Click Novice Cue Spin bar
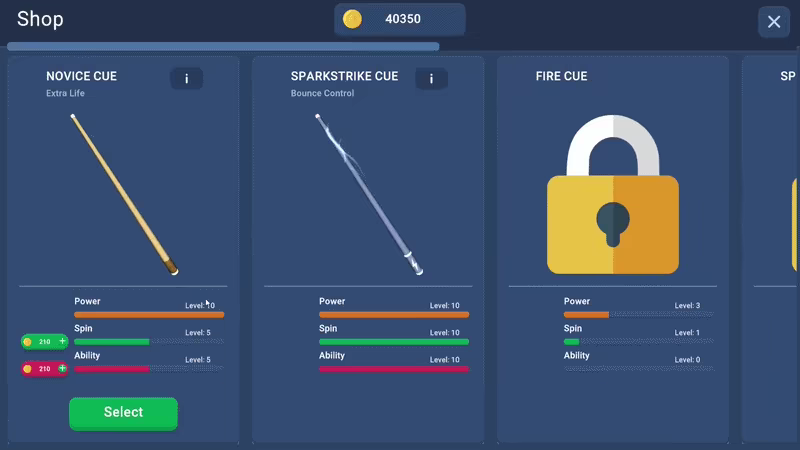Screen dimensions: 800x450 pyautogui.click(x=149, y=342)
